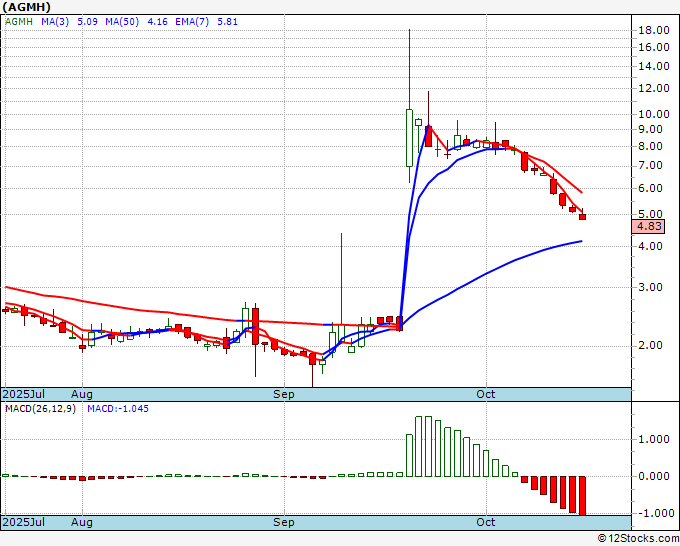This screenshot has height=546, width=680.
Task: Open the 12Stocks.com copyright link
Action: coord(638,539)
